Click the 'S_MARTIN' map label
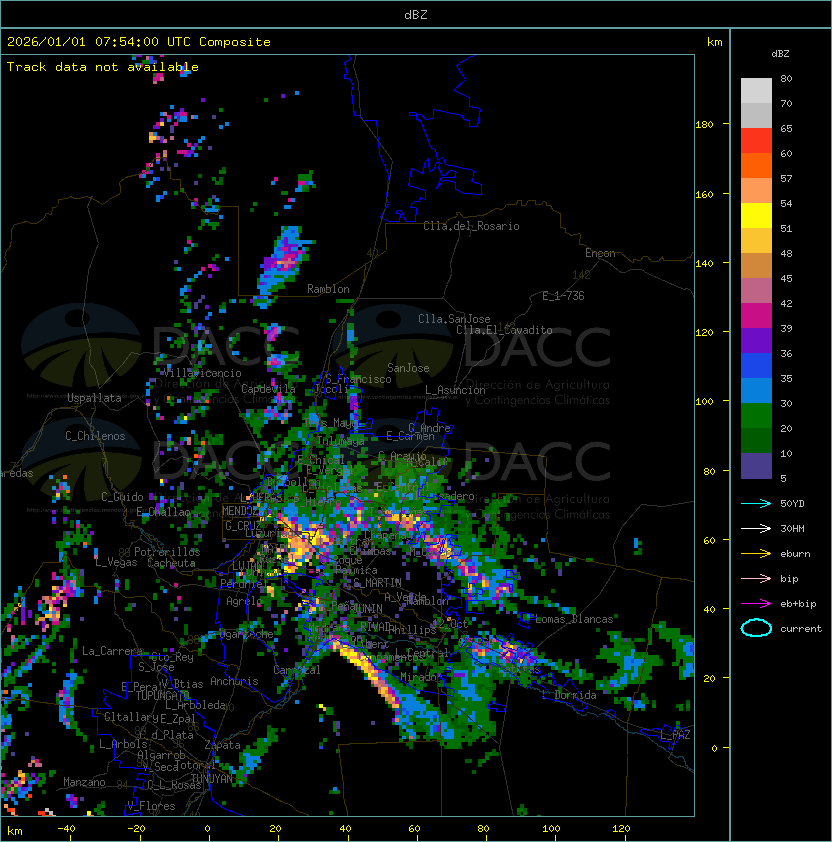Screen dimensions: 832x842 (378, 582)
